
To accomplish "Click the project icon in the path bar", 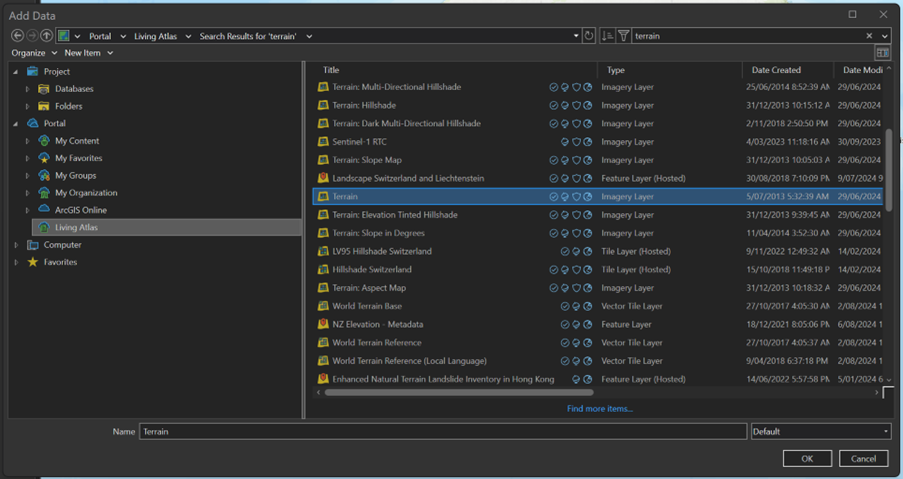I will click(x=63, y=36).
